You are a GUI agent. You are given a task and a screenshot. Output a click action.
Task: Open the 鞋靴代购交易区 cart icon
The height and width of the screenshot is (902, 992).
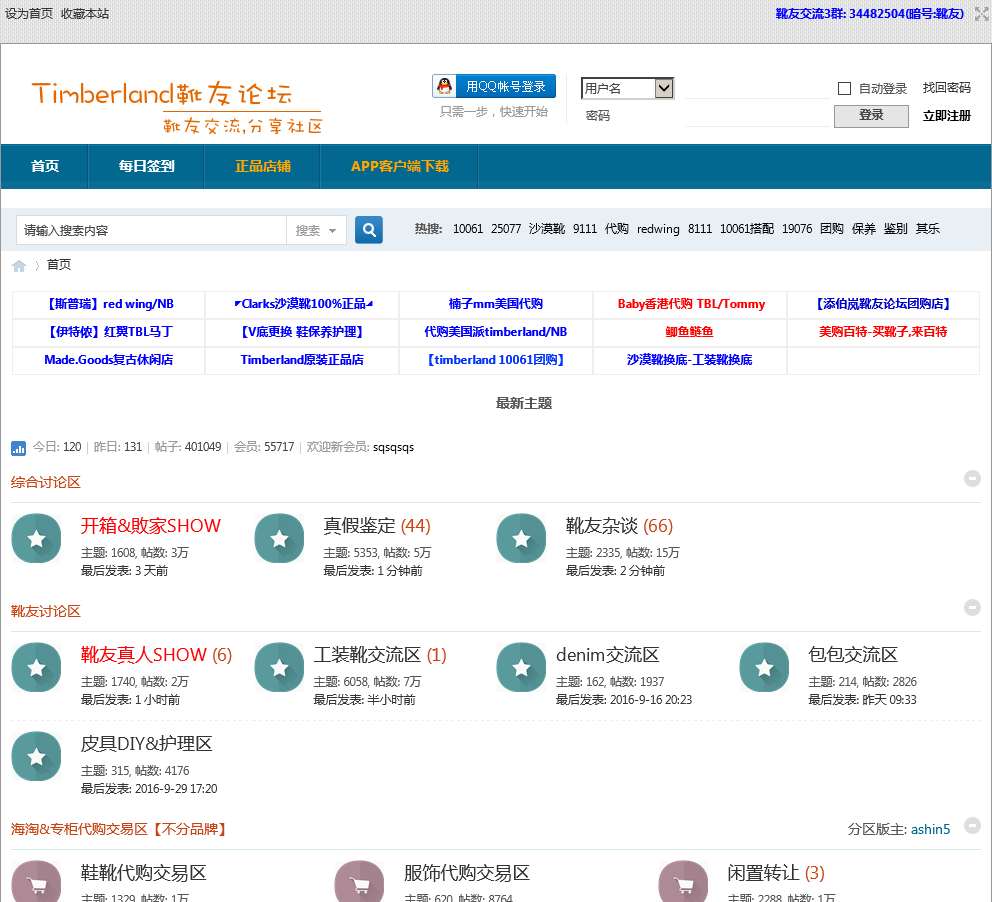[37, 881]
